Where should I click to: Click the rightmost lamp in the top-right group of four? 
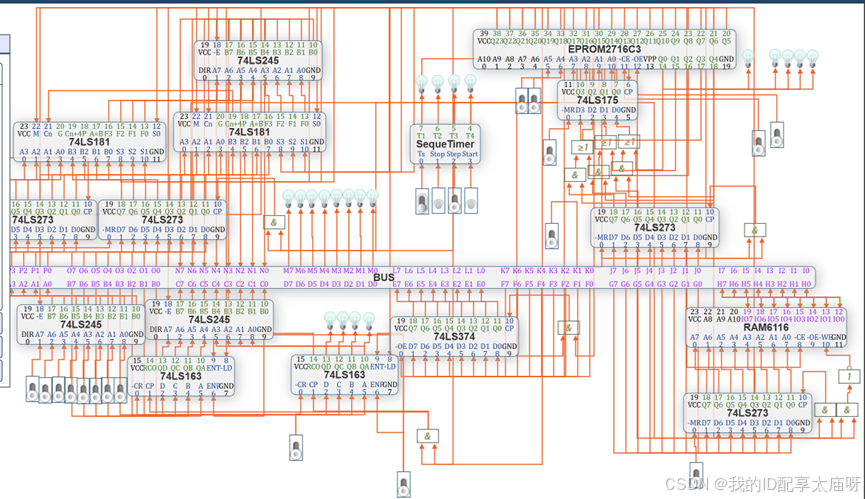pos(813,58)
